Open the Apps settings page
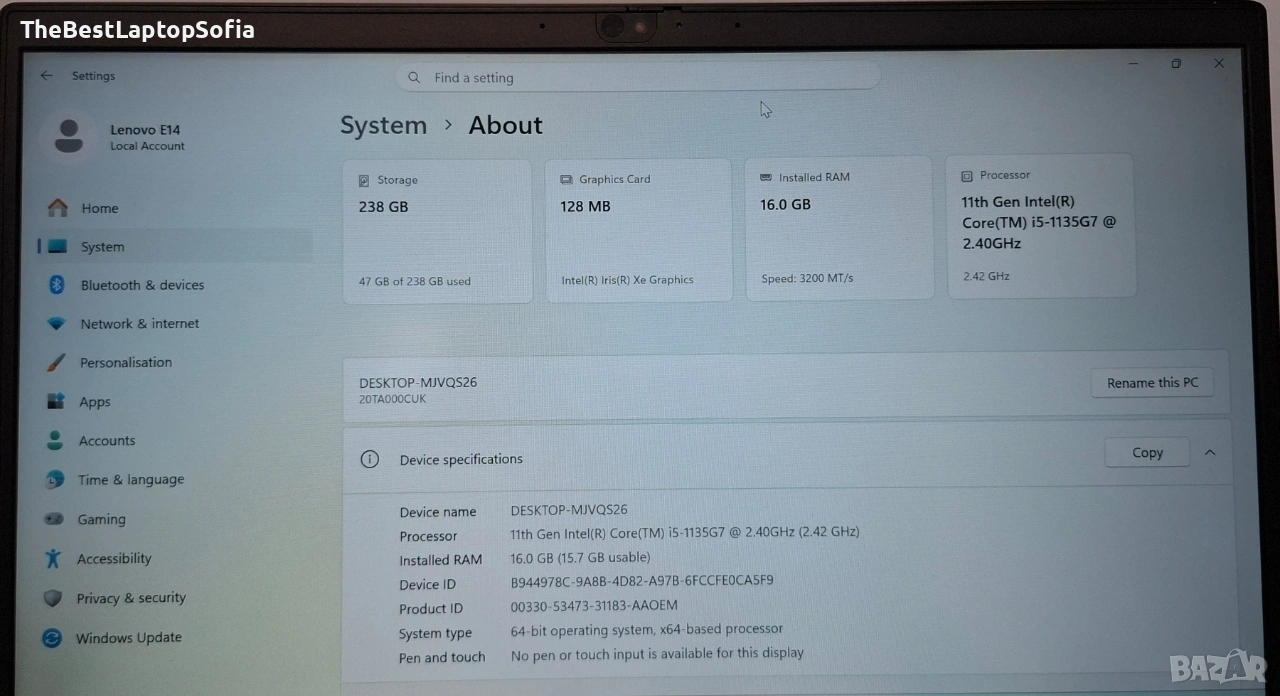 point(95,402)
